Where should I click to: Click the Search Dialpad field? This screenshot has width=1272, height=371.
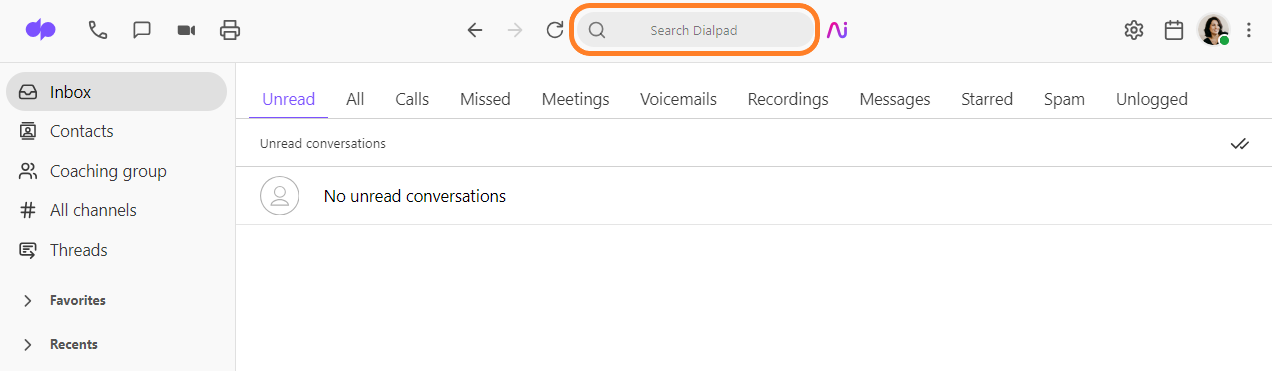[x=696, y=30]
